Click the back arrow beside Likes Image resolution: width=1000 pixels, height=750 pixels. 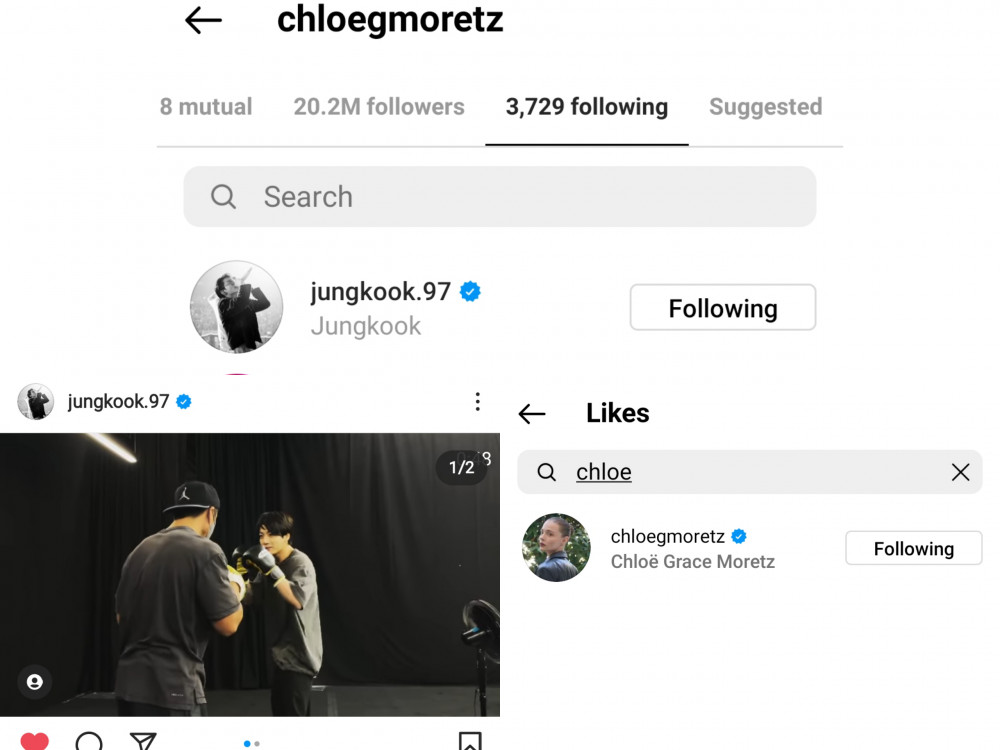click(x=532, y=414)
